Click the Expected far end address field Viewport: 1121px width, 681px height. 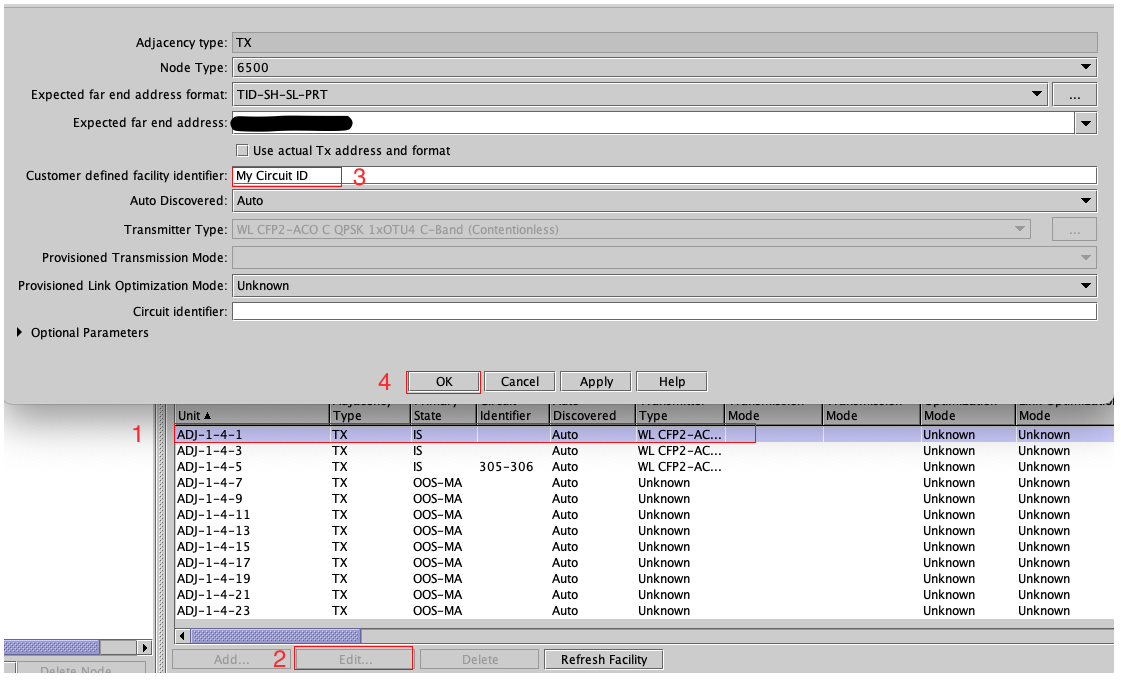click(653, 123)
